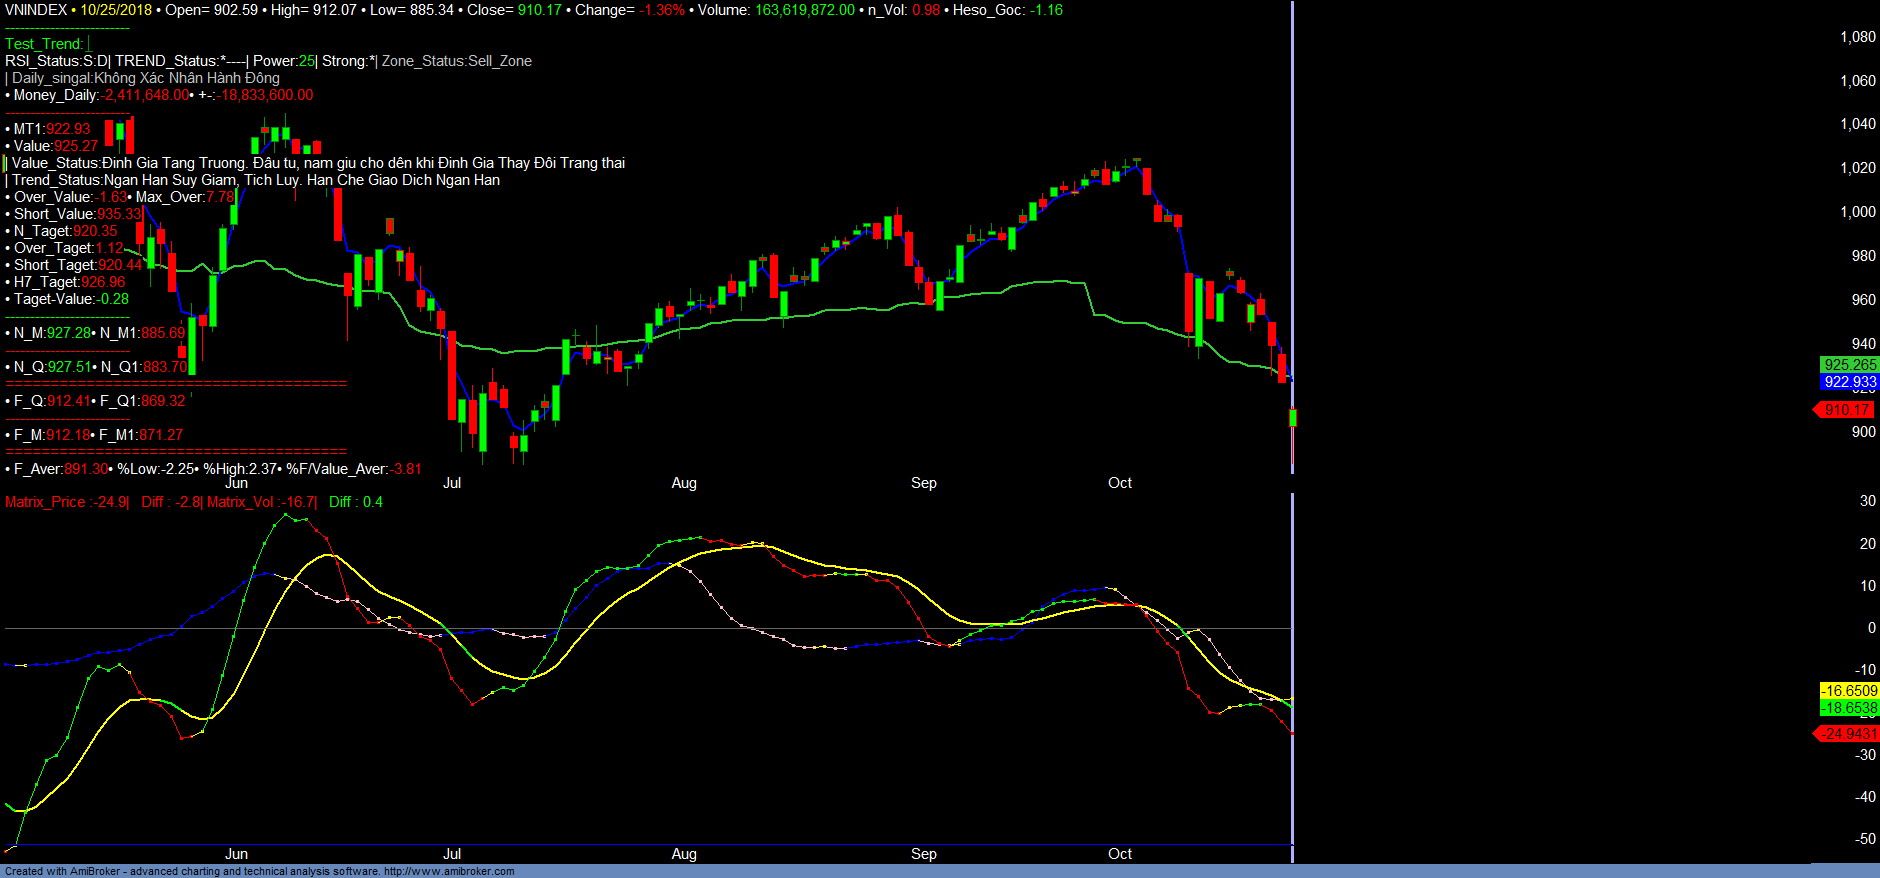Image resolution: width=1880 pixels, height=878 pixels.
Task: Click the 10/25/2018 date in chart header
Action: click(116, 10)
